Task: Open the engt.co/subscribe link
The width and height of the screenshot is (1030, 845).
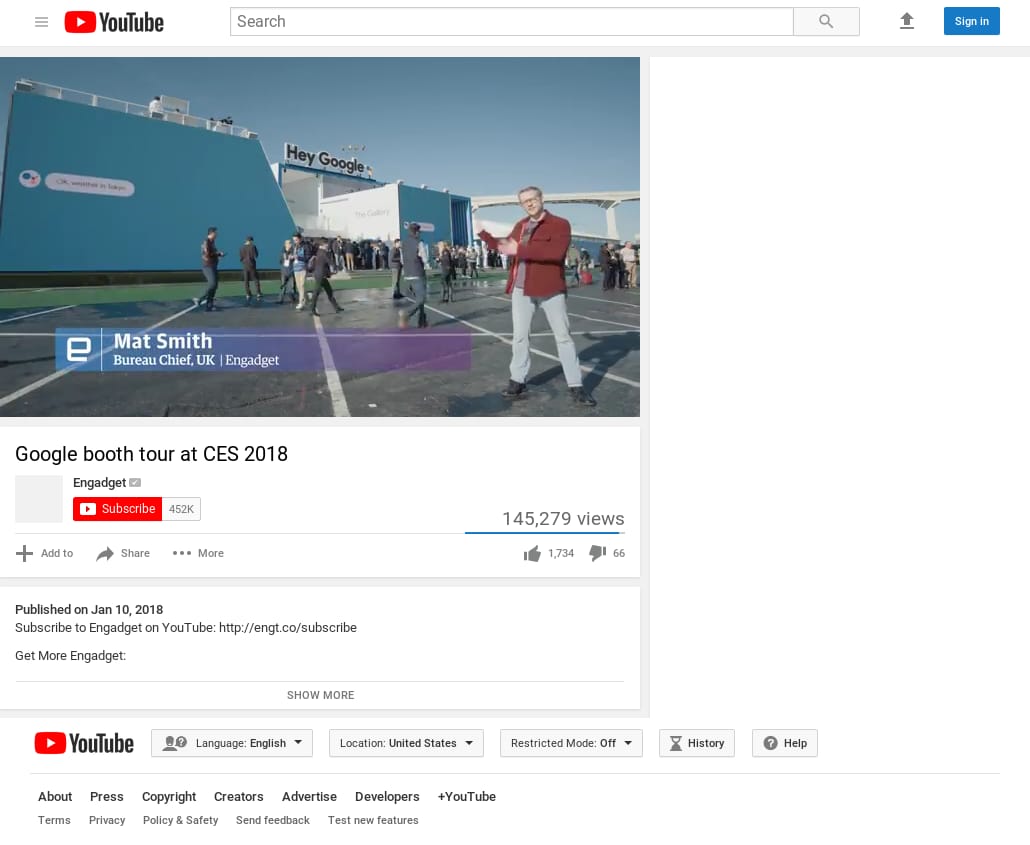Action: (x=288, y=628)
